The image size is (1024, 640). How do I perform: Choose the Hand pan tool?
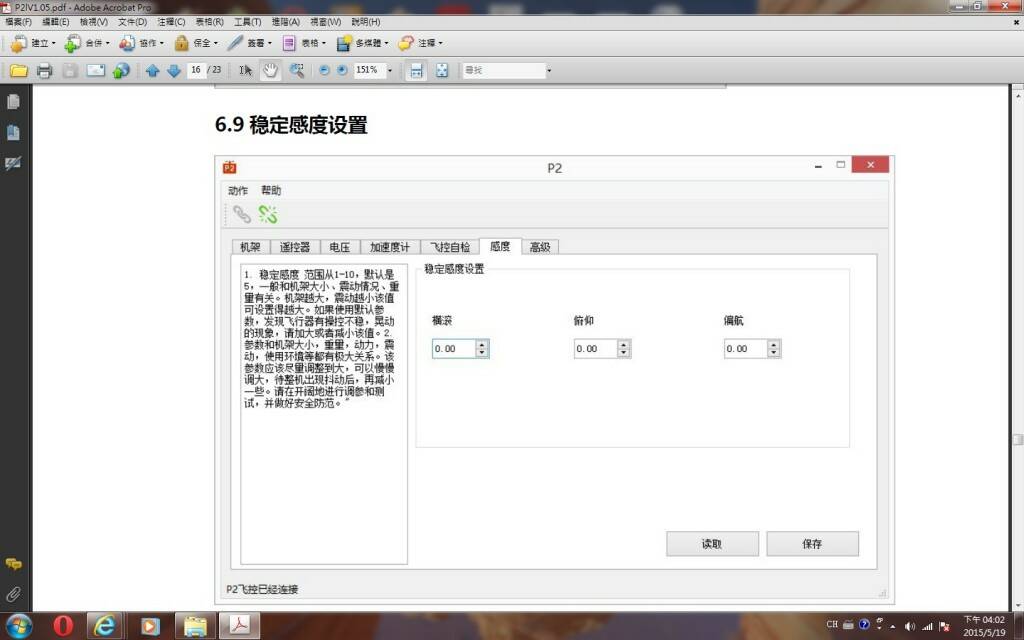coord(270,71)
